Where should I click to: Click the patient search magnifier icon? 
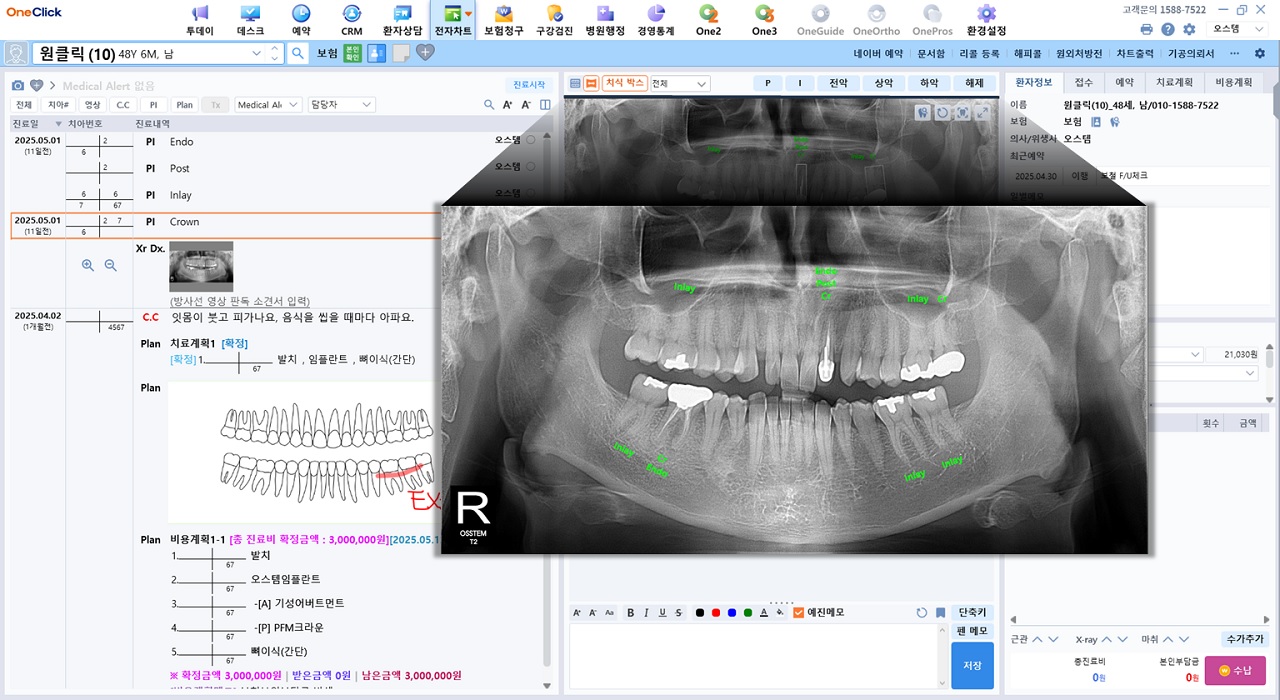[298, 53]
